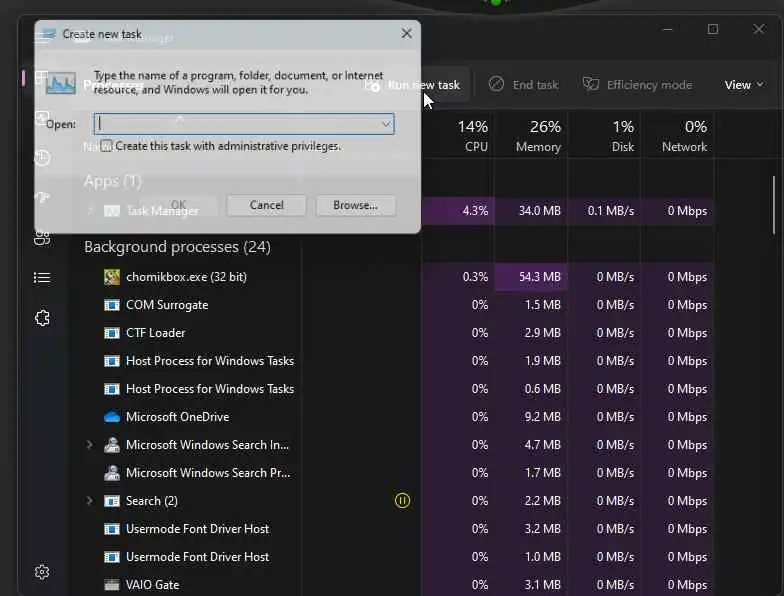Open the Browse... file picker

pos(356,206)
